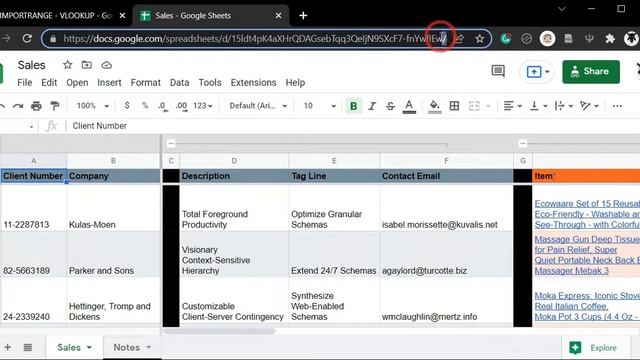Open the File menu
The width and height of the screenshot is (640, 360).
click(24, 82)
